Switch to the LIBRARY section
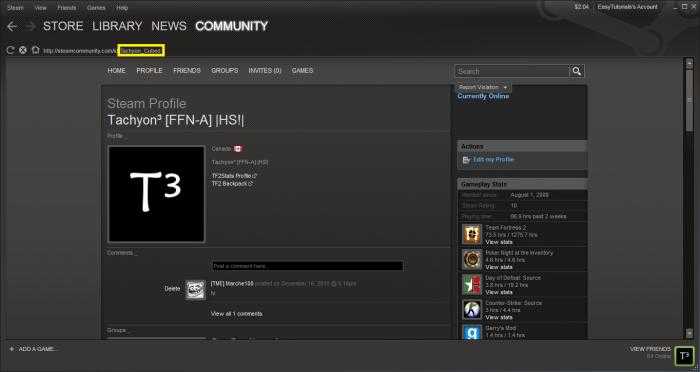700x372 pixels. pos(117,26)
